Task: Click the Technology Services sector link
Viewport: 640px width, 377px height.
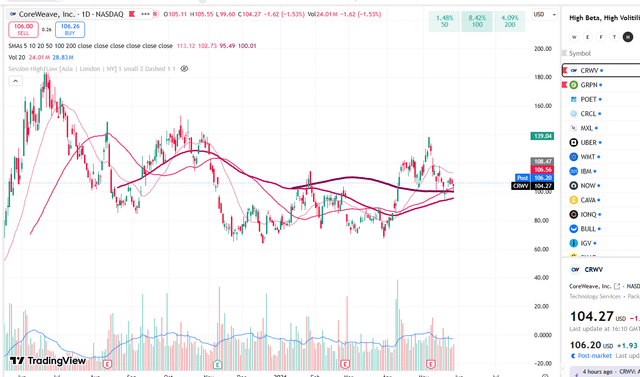Action: coord(595,296)
